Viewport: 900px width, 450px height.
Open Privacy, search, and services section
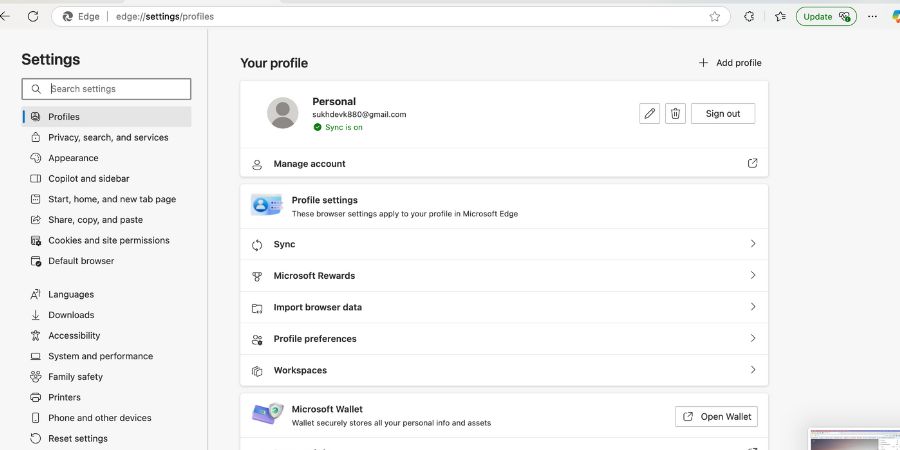click(108, 137)
